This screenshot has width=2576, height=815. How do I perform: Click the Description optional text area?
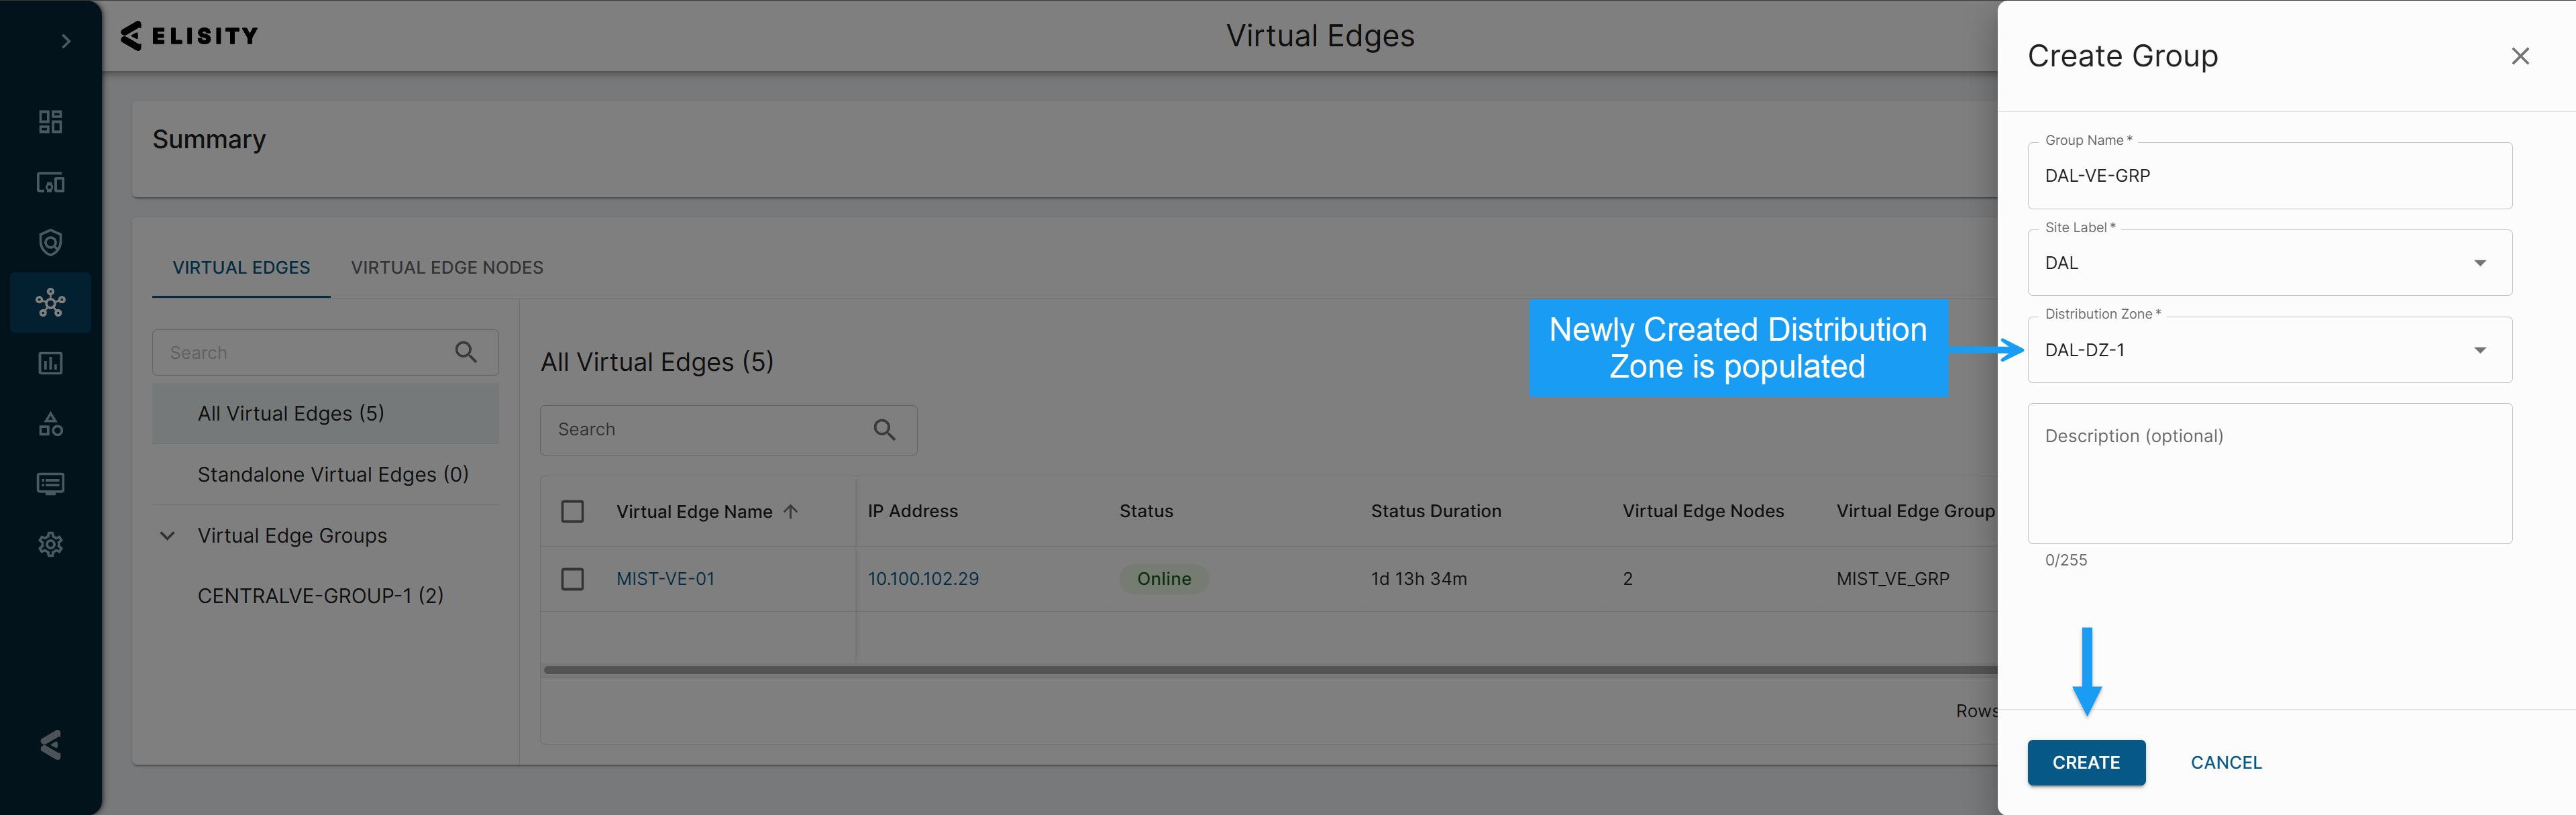(2269, 474)
